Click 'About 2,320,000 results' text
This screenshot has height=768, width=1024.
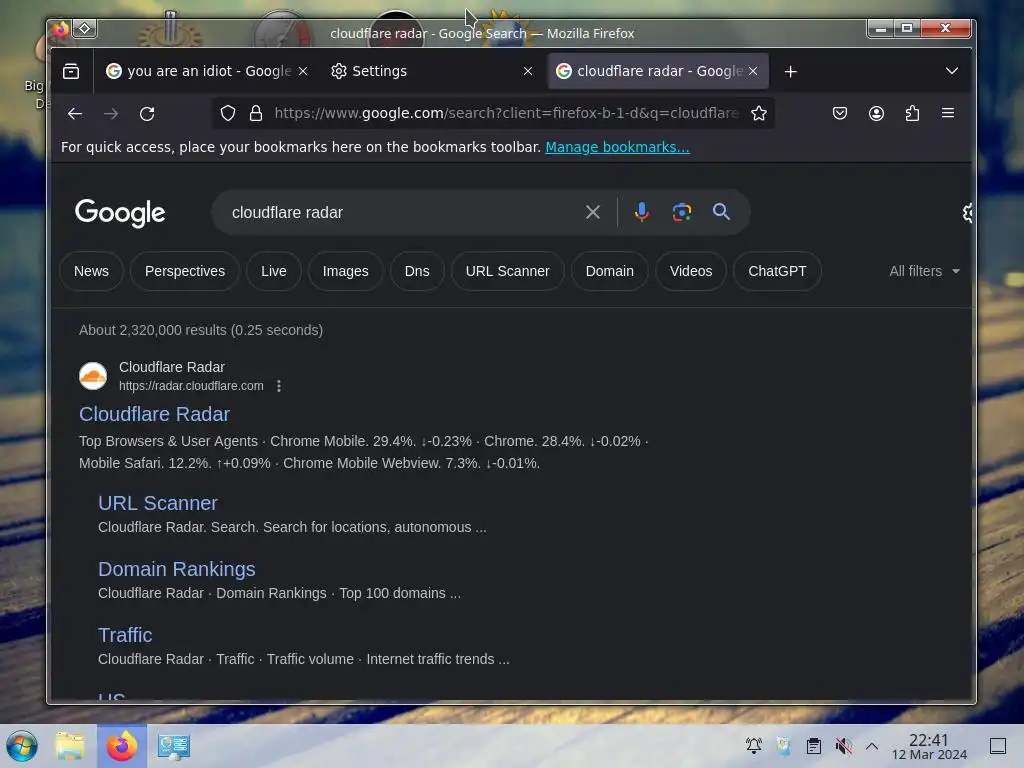pyautogui.click(x=201, y=330)
